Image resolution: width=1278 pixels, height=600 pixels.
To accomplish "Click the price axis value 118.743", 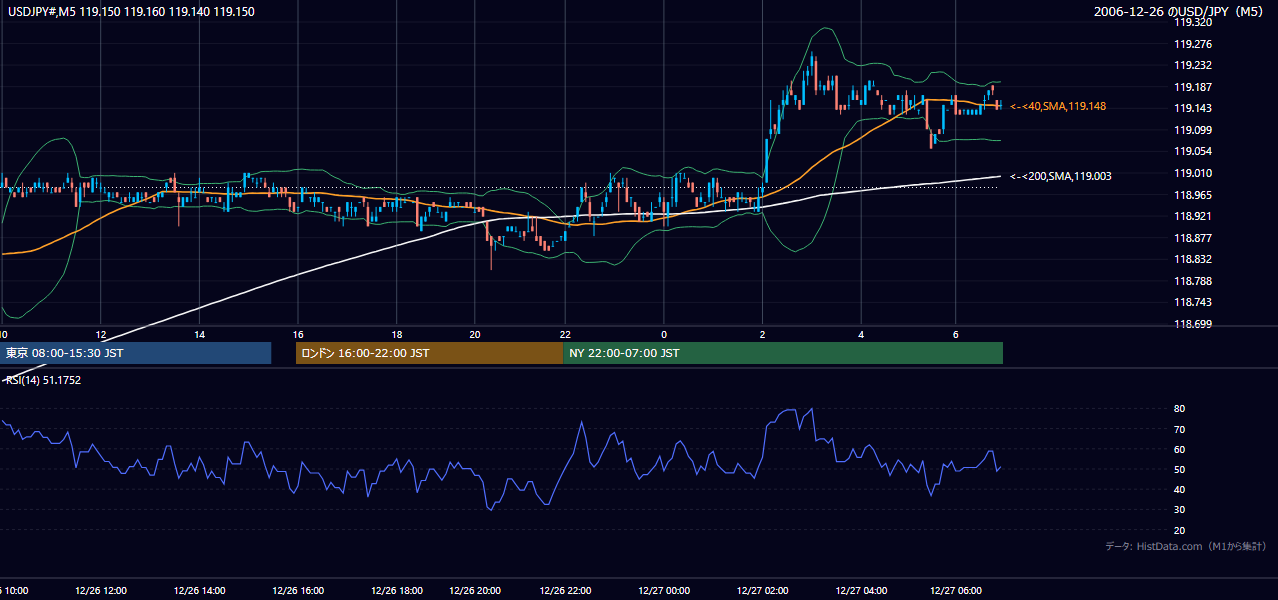I will (1195, 302).
